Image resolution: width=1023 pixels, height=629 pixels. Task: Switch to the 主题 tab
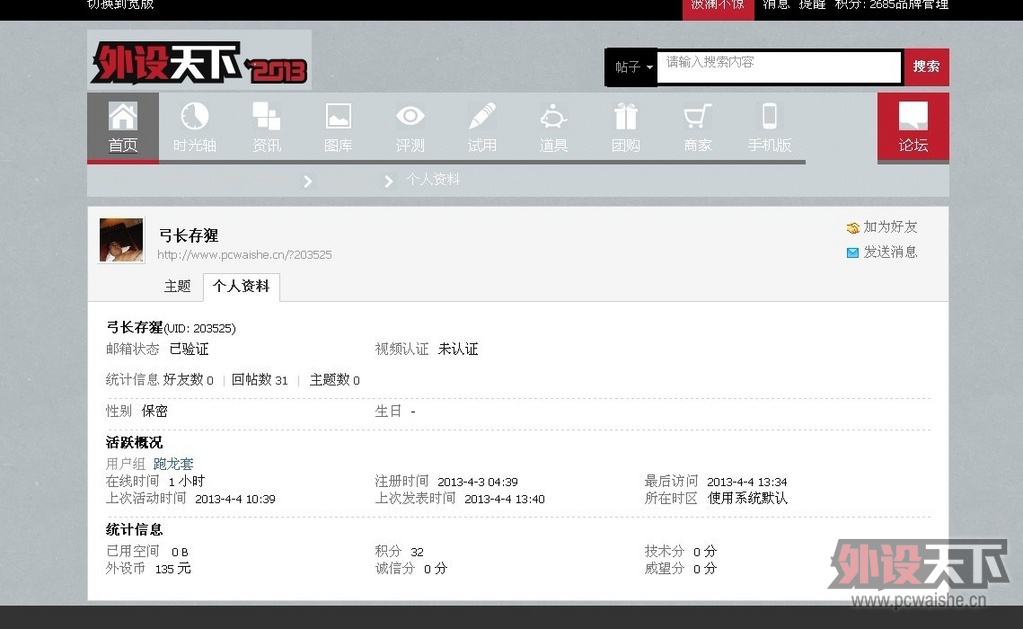point(177,286)
